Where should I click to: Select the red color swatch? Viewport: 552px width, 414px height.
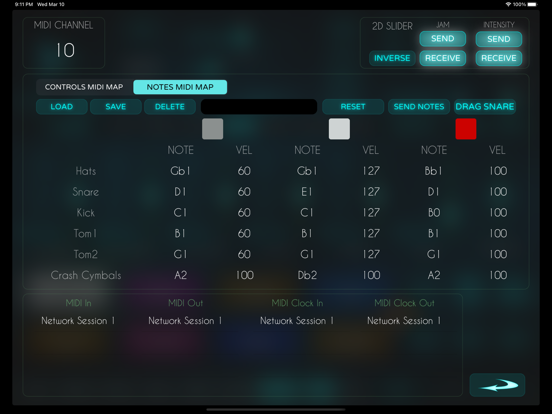click(x=466, y=129)
